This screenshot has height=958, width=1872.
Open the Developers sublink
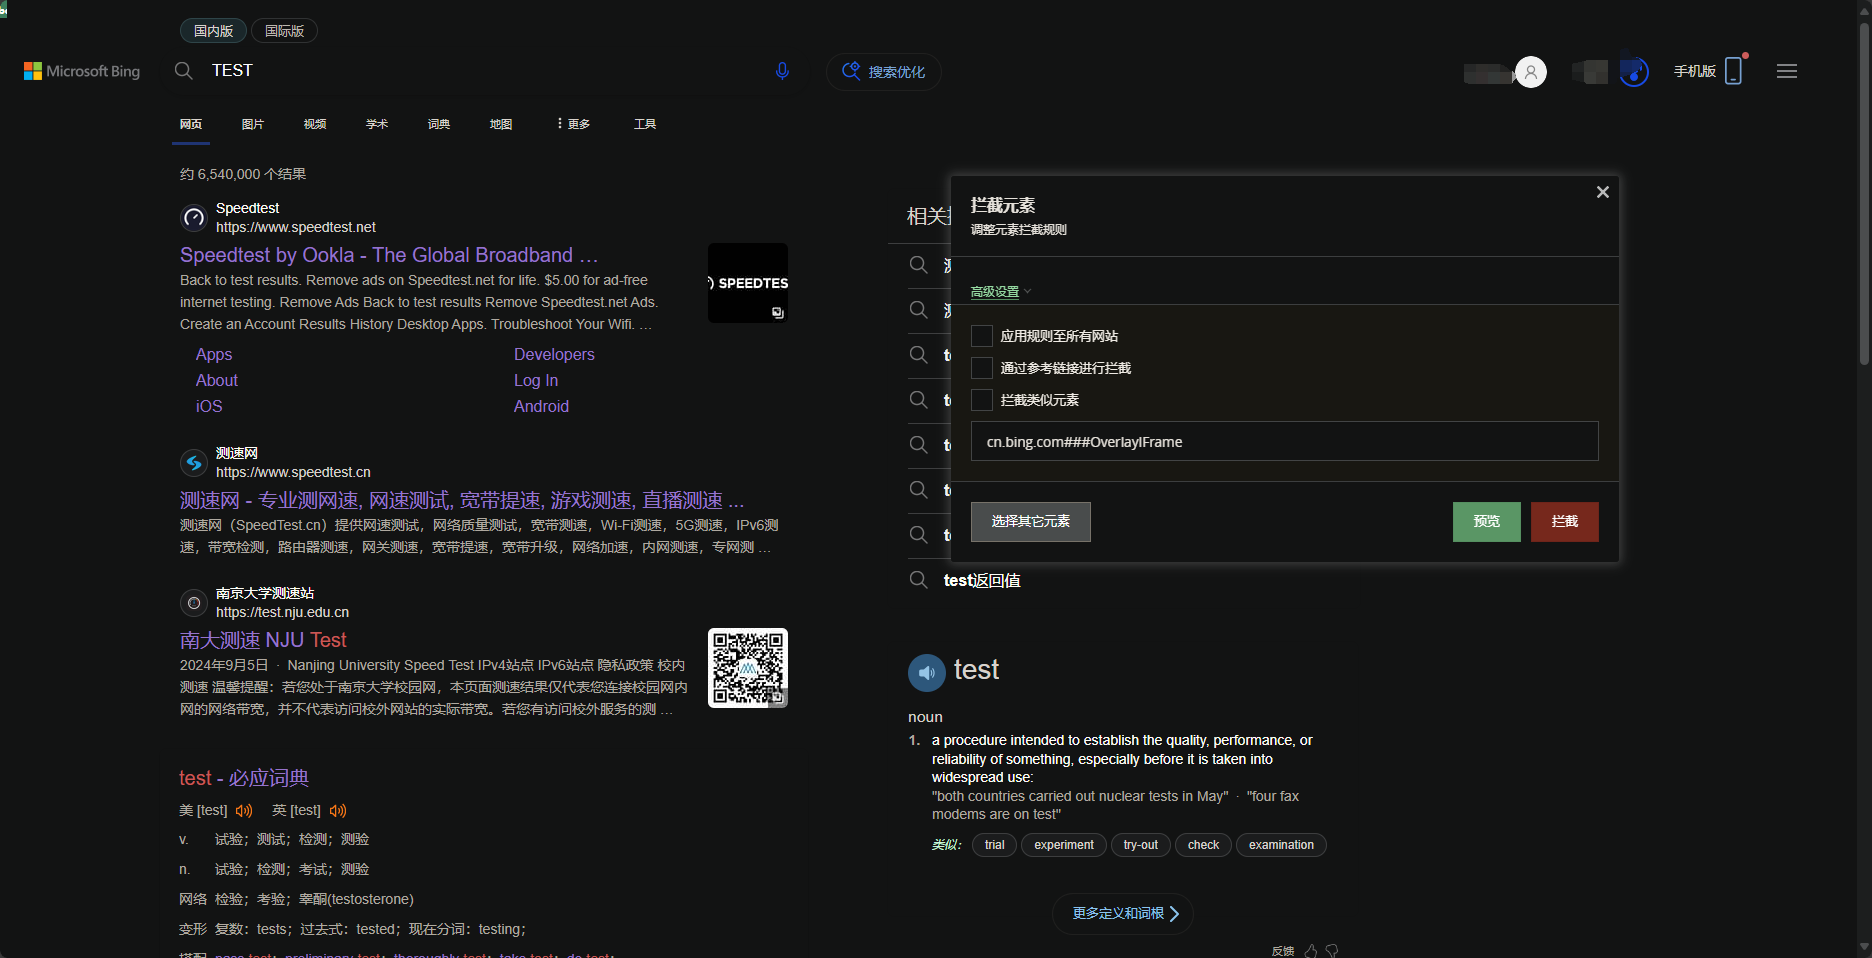(554, 354)
